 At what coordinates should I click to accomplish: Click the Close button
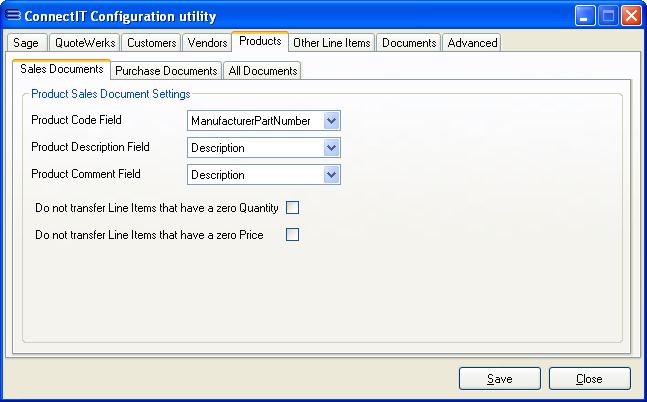589,378
